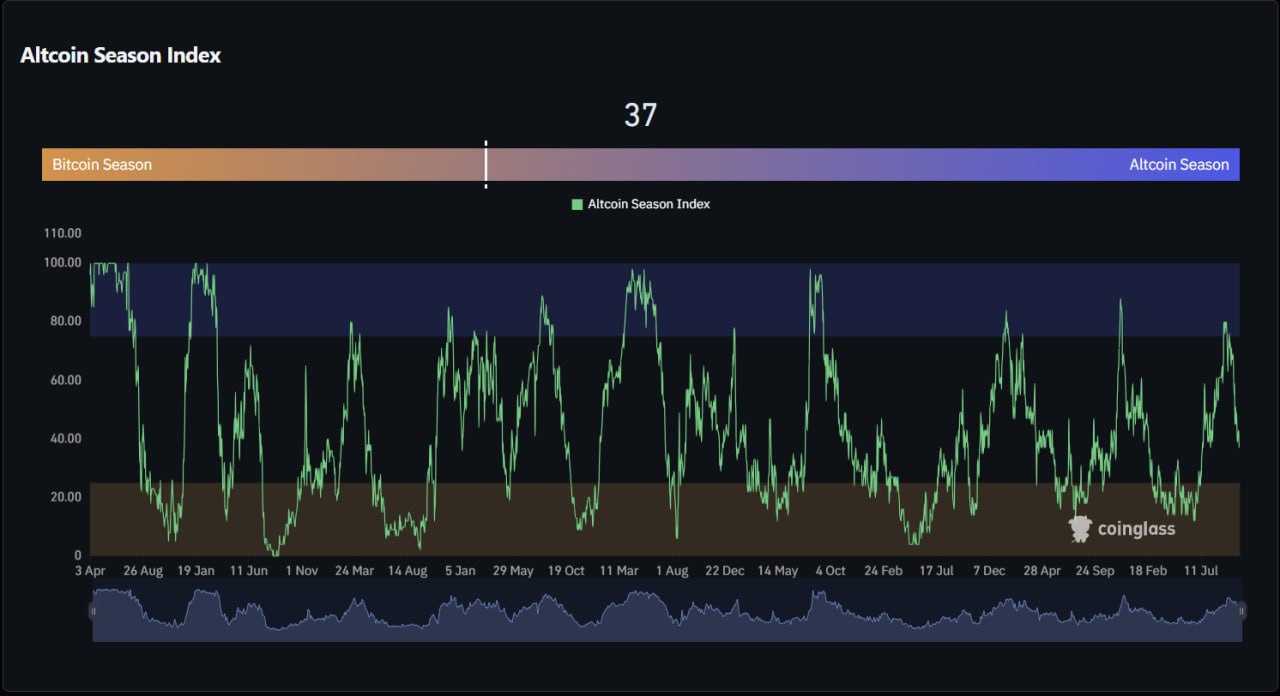The image size is (1280, 696).
Task: Expand the chart by clicking the navigator strip
Action: coord(660,611)
